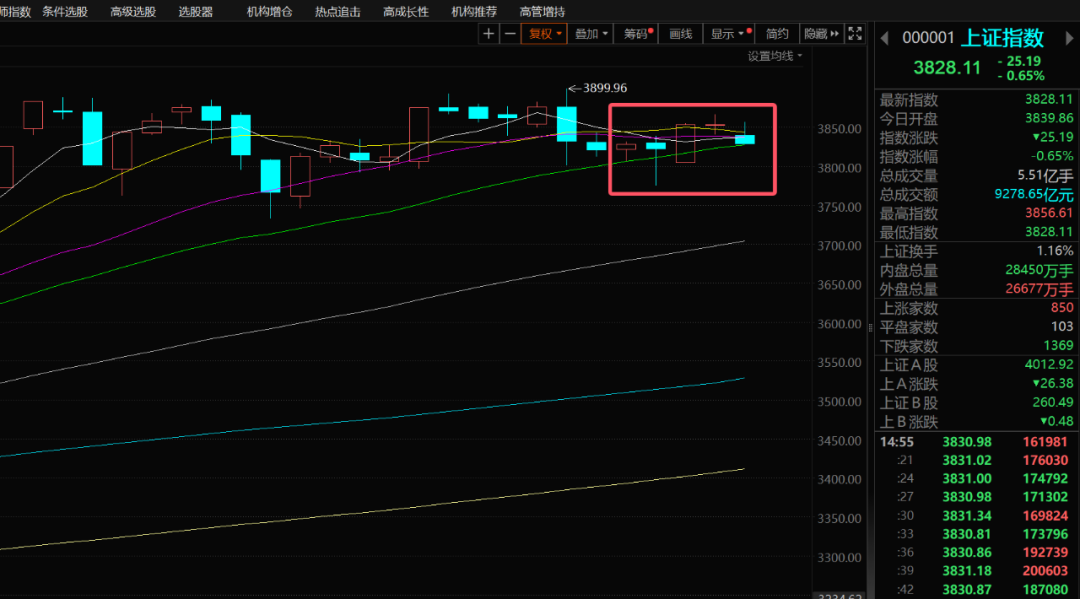The width and height of the screenshot is (1080, 599).
Task: Click 上证B股 value 260.49
Action: point(1052,402)
